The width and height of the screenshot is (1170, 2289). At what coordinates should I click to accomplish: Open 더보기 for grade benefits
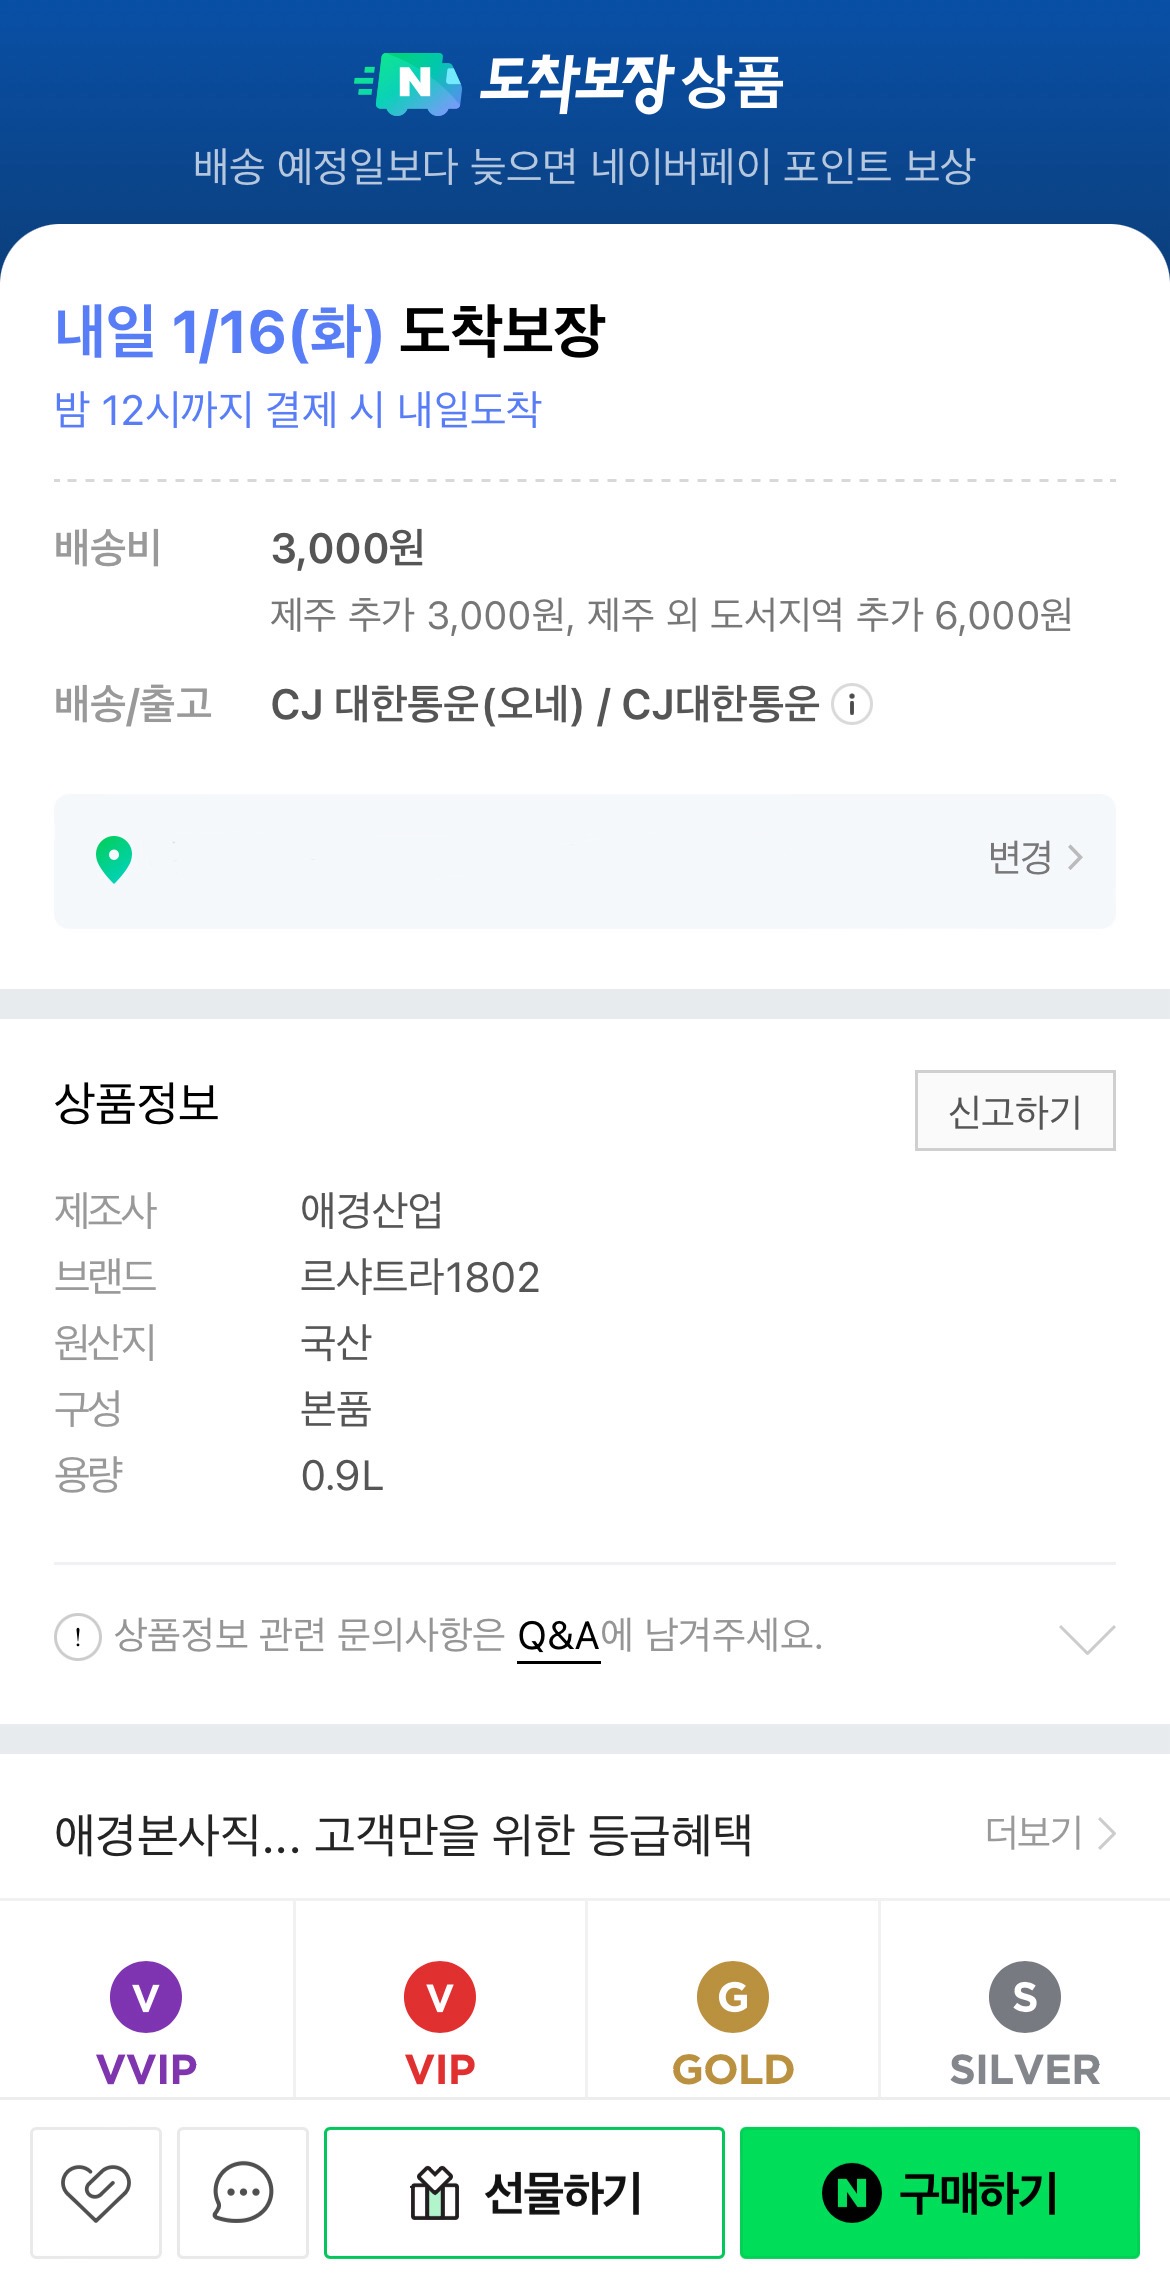click(1049, 1833)
